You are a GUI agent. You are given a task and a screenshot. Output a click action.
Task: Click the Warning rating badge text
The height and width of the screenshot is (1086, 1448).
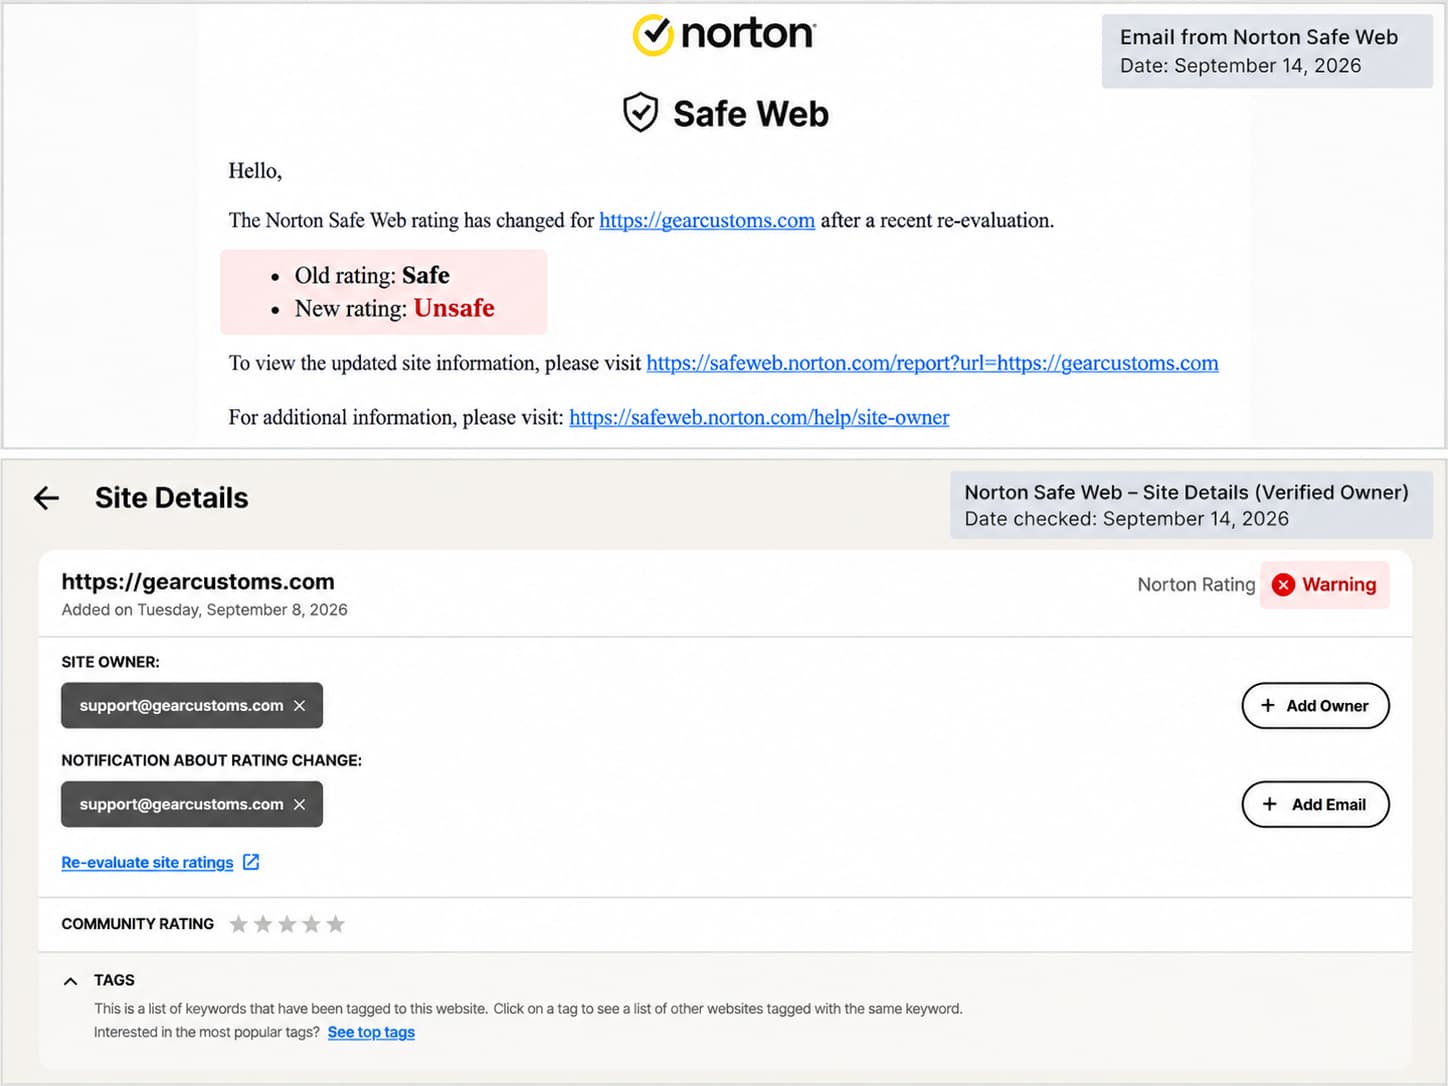pyautogui.click(x=1339, y=585)
